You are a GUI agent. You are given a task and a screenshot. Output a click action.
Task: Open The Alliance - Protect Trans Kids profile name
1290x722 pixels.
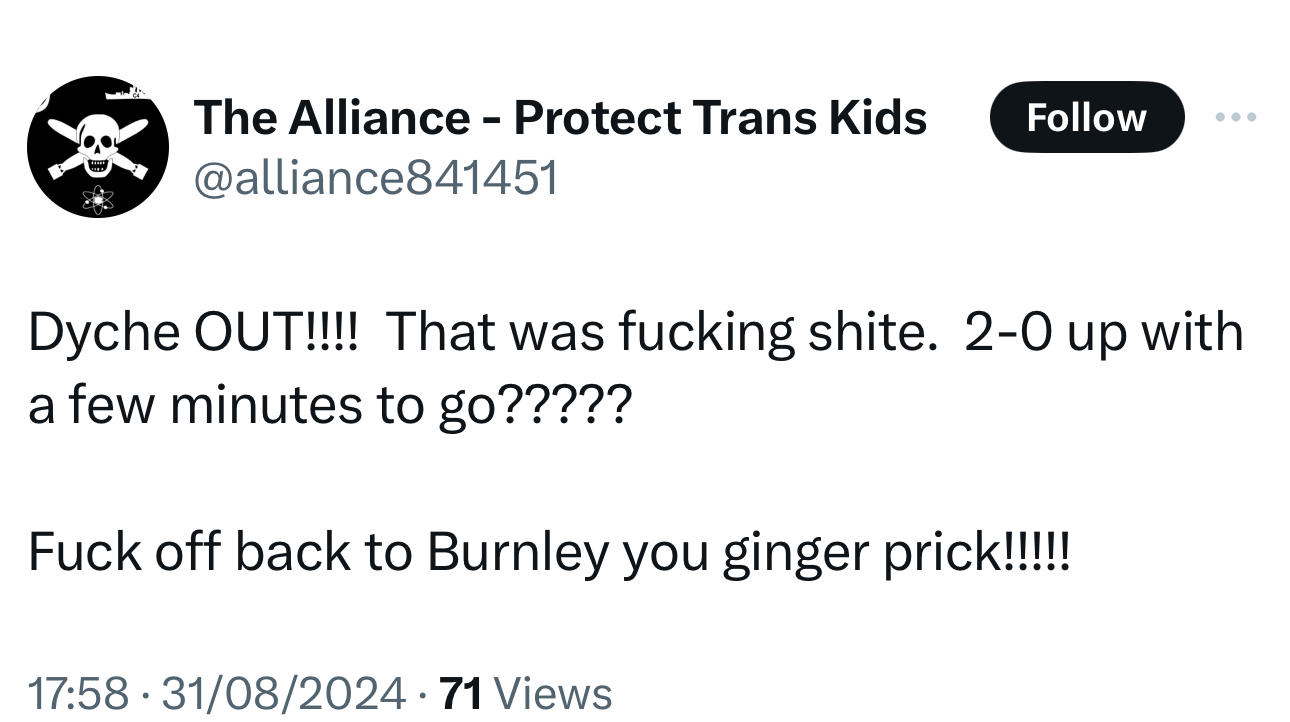[x=560, y=118]
